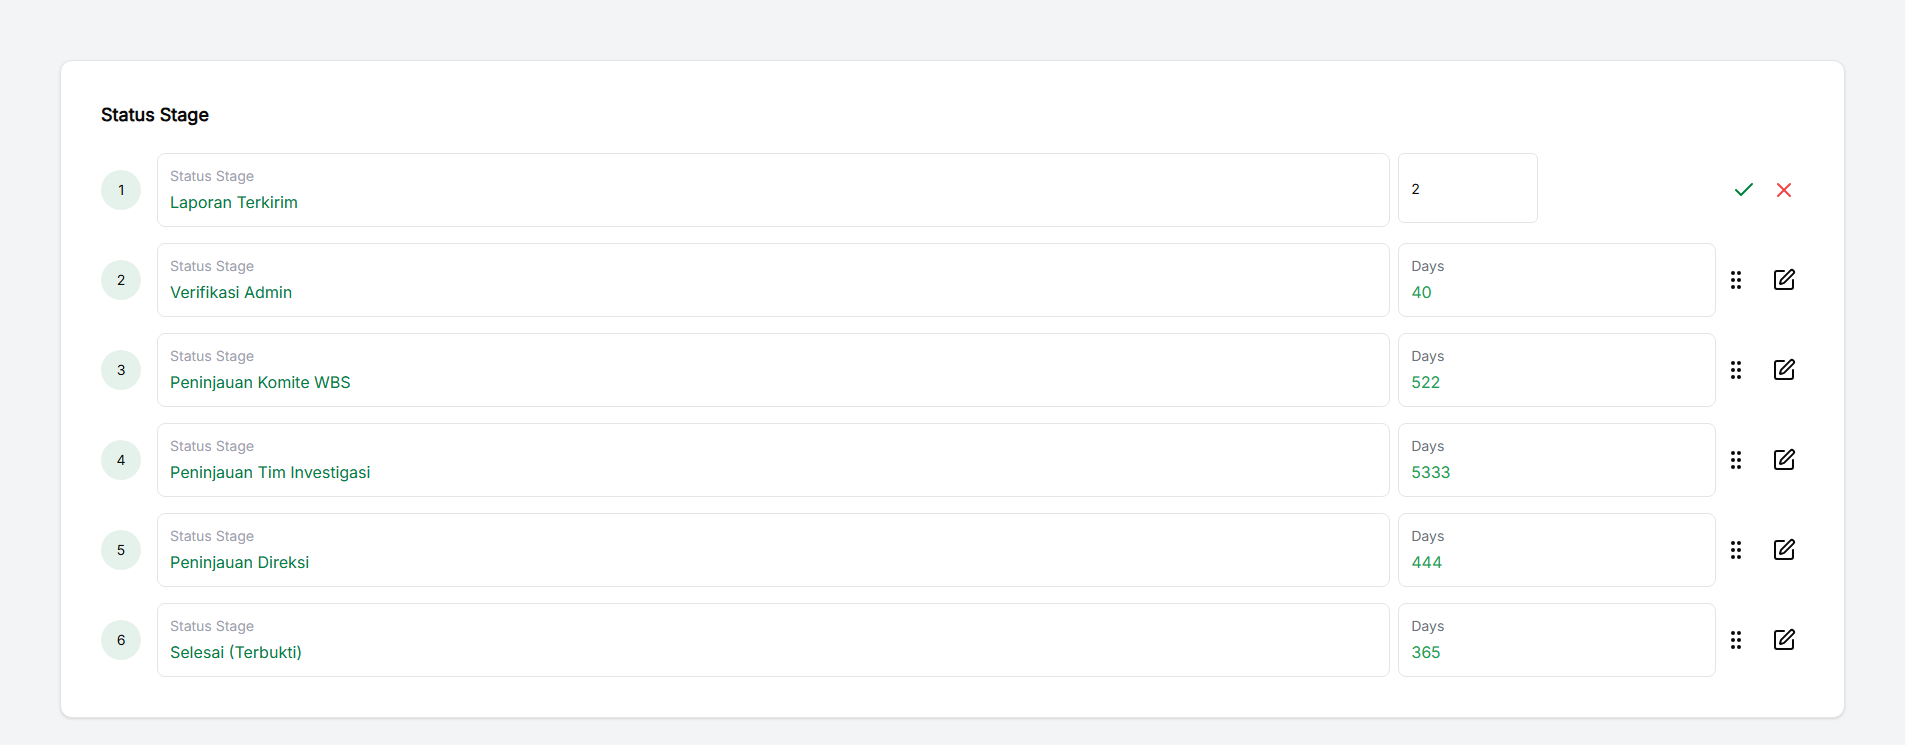Click drag handle for Peninjauan Tim Investigasi row
The height and width of the screenshot is (745, 1907).
pyautogui.click(x=1736, y=460)
